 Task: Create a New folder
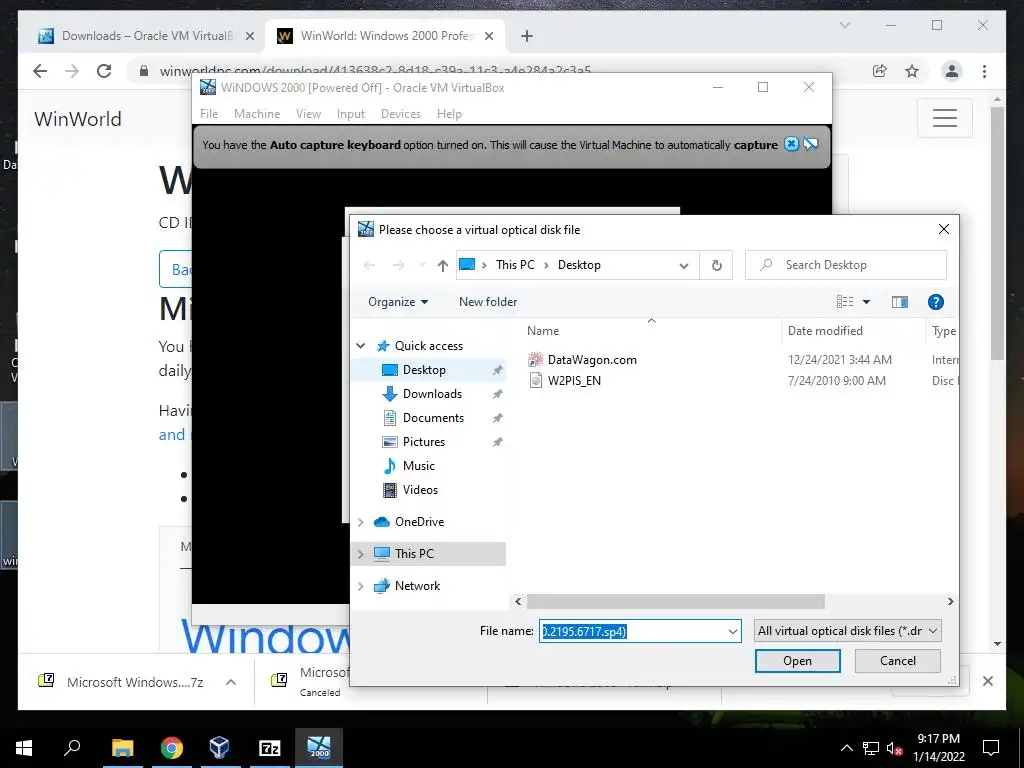click(x=488, y=302)
